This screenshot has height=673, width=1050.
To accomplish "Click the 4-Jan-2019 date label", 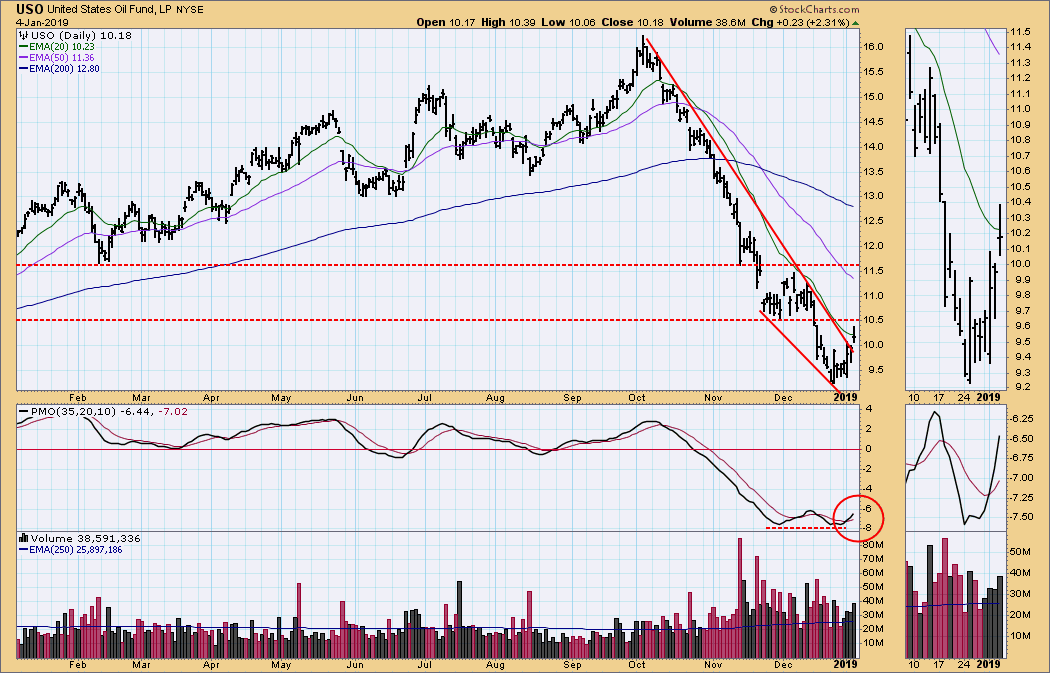I will point(42,23).
